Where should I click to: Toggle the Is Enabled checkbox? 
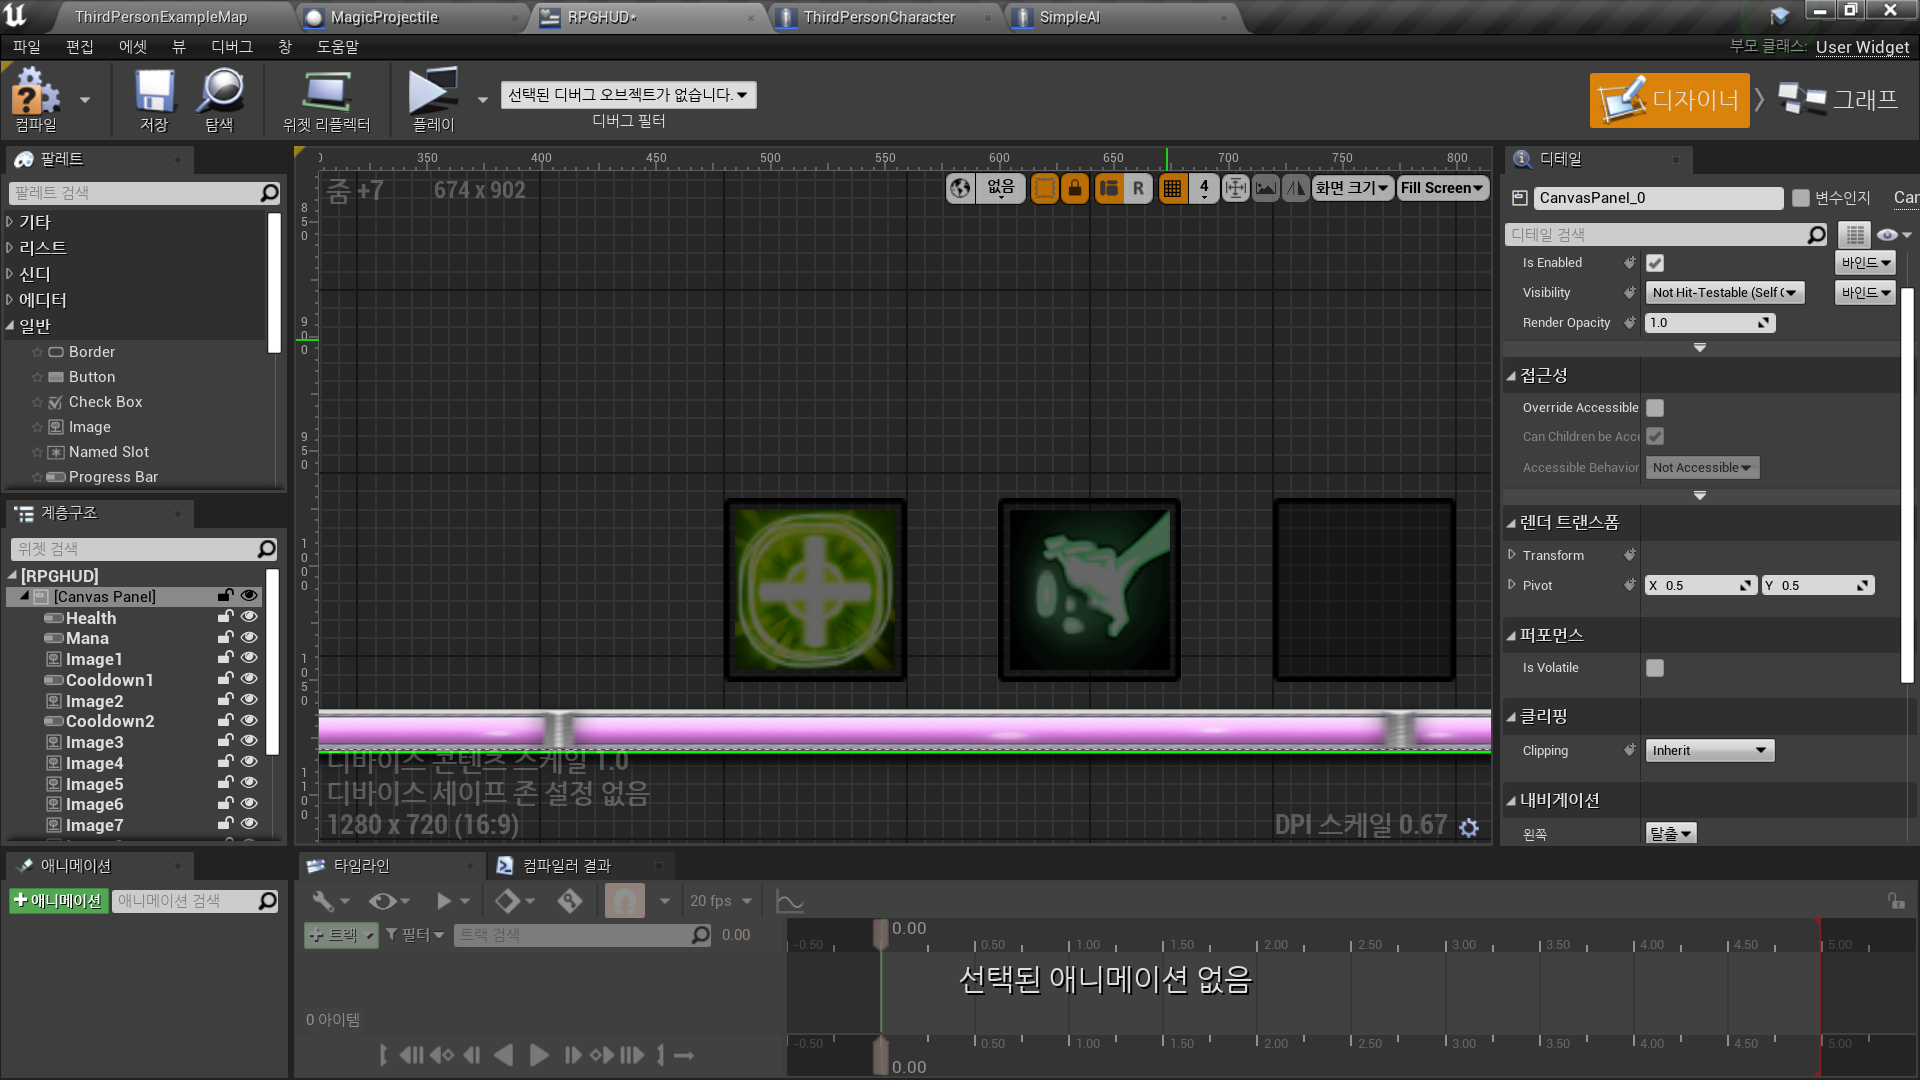click(x=1655, y=263)
